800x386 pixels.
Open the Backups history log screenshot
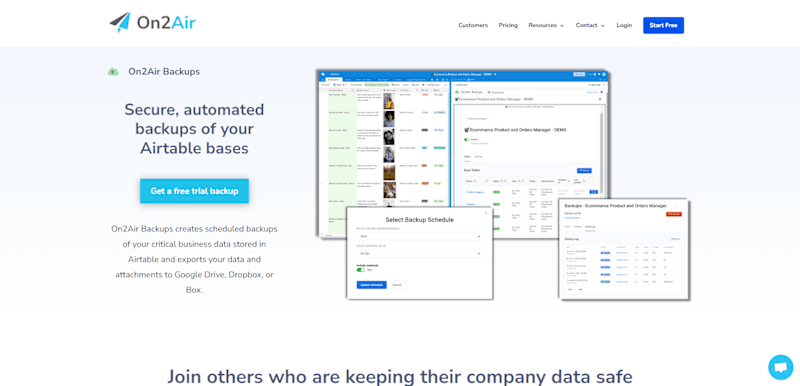(x=624, y=249)
